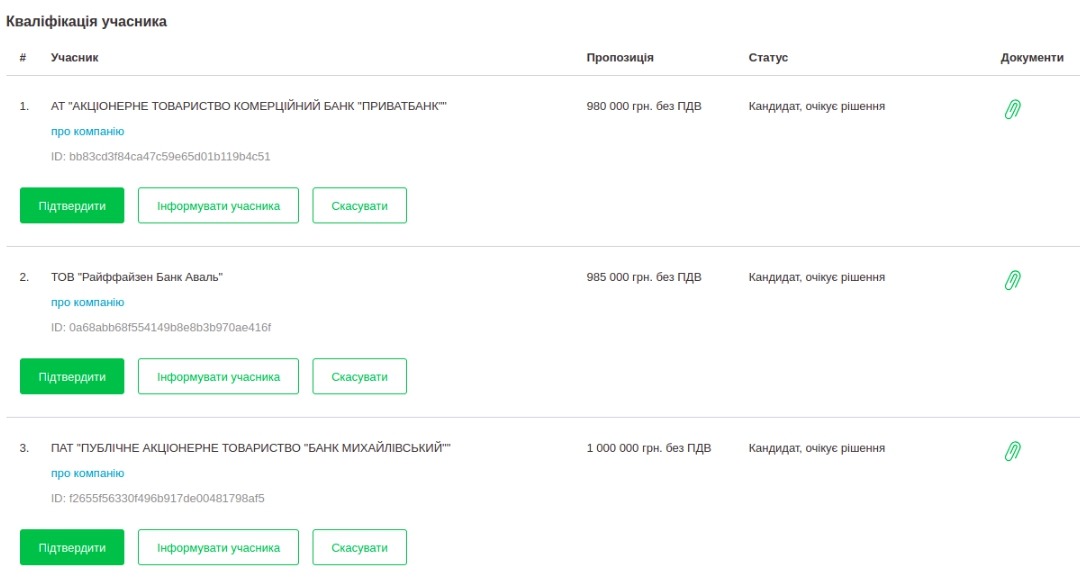Viewport: 1080px width, 578px height.
Task: Select the ТОВ "Райффайзен Банк Аваль" name
Action: 136,277
